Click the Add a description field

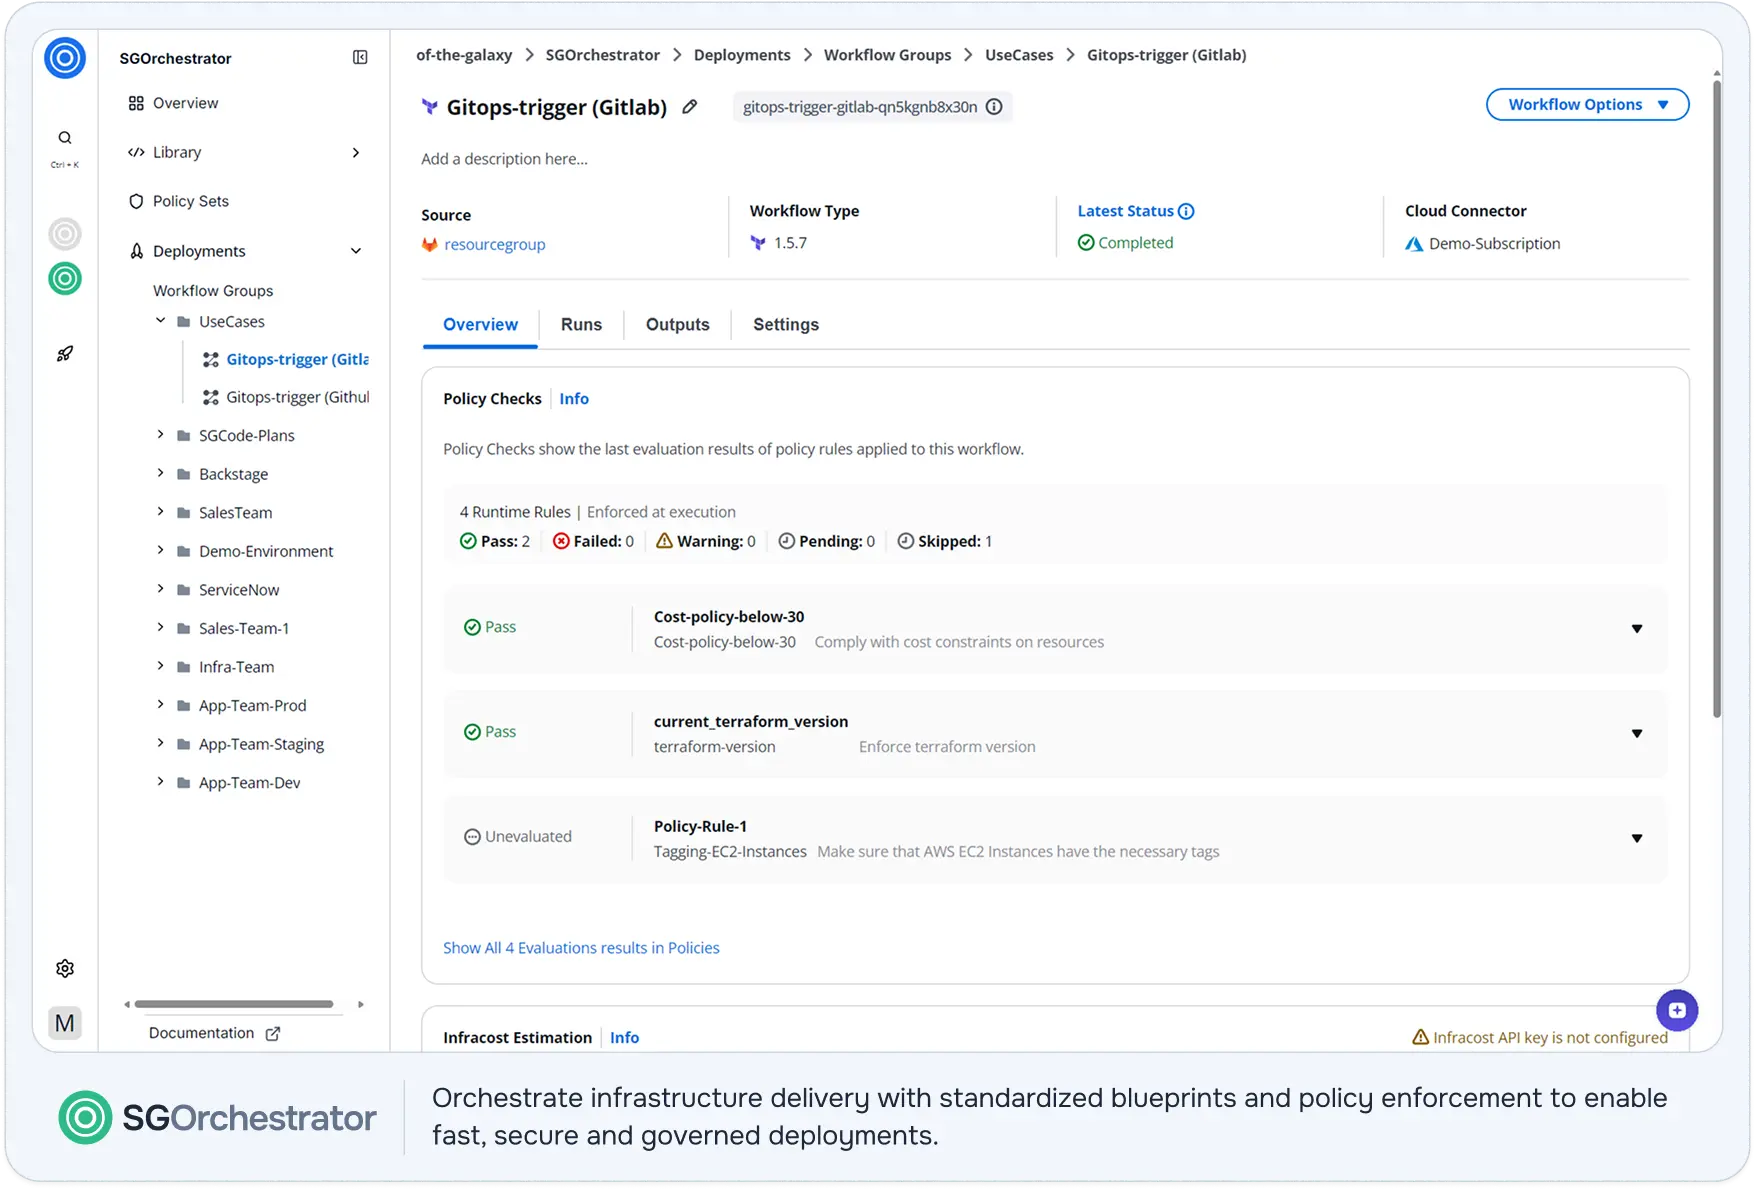(504, 159)
